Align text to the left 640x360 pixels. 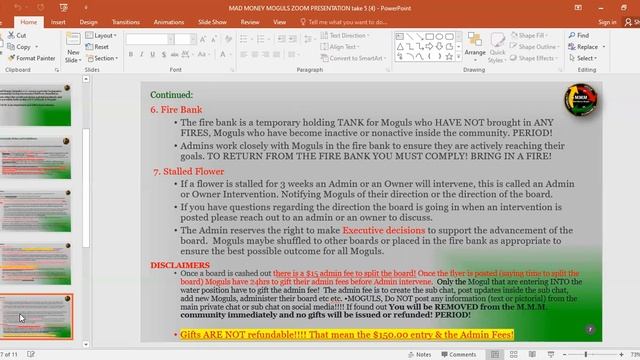[244, 54]
